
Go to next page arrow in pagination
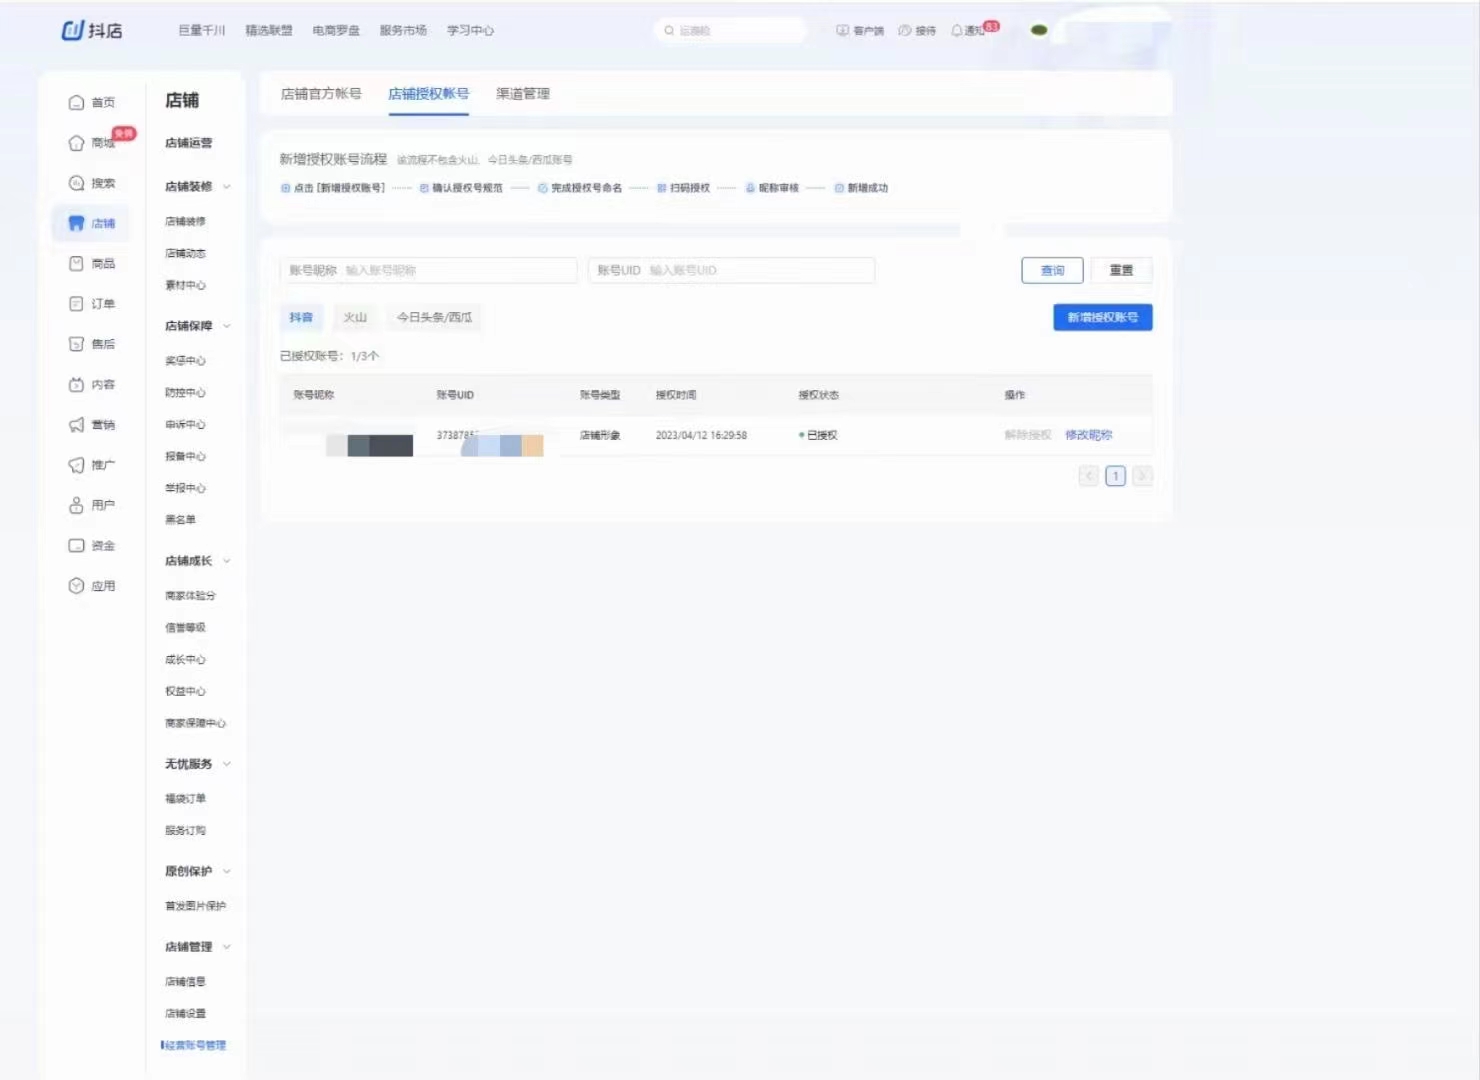[x=1142, y=476]
